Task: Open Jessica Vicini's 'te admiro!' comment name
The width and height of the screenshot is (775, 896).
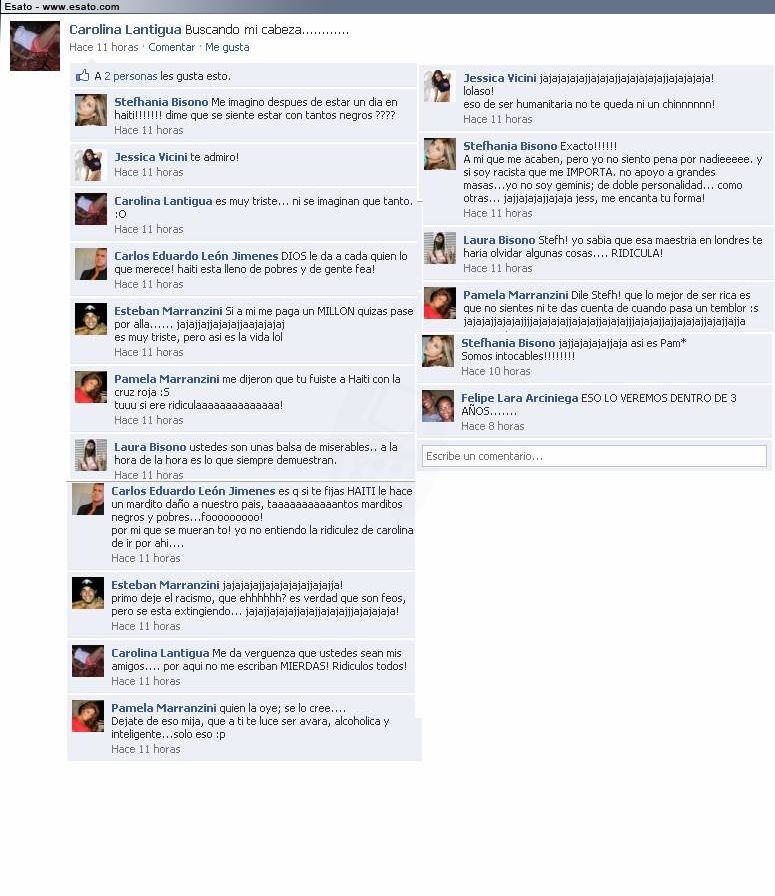Action: point(151,157)
